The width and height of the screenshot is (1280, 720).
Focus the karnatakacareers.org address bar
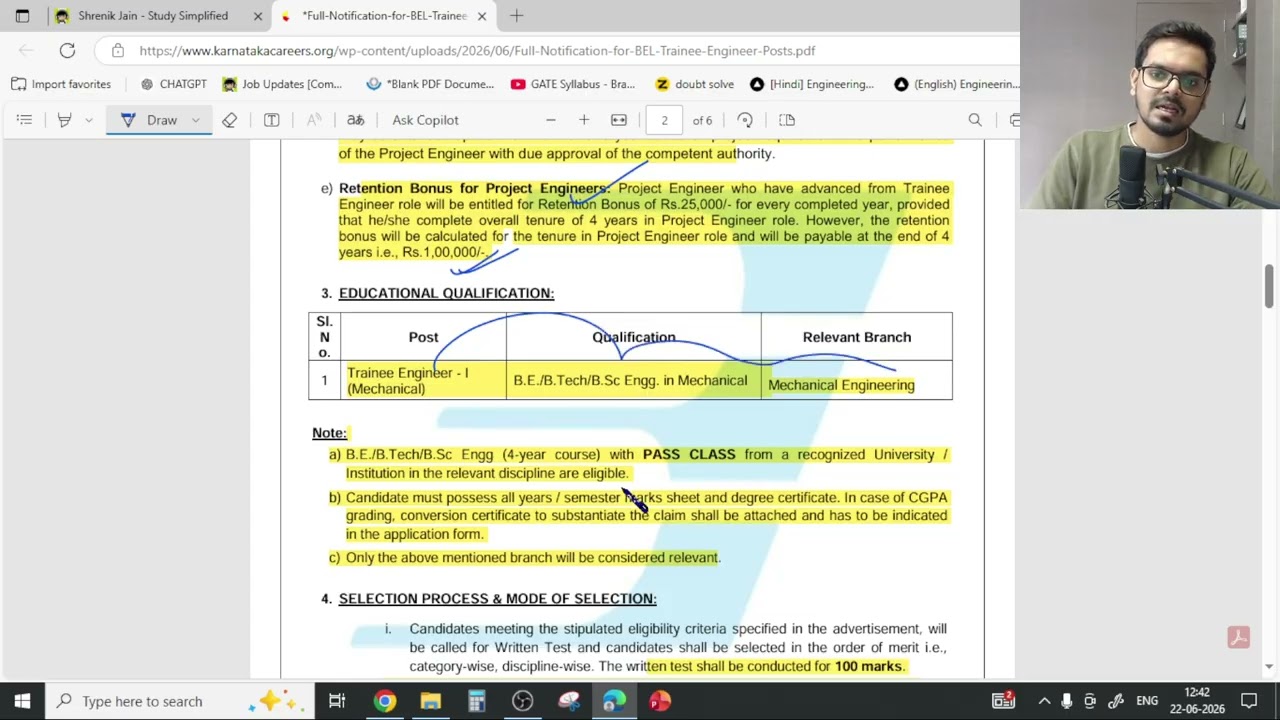477,51
